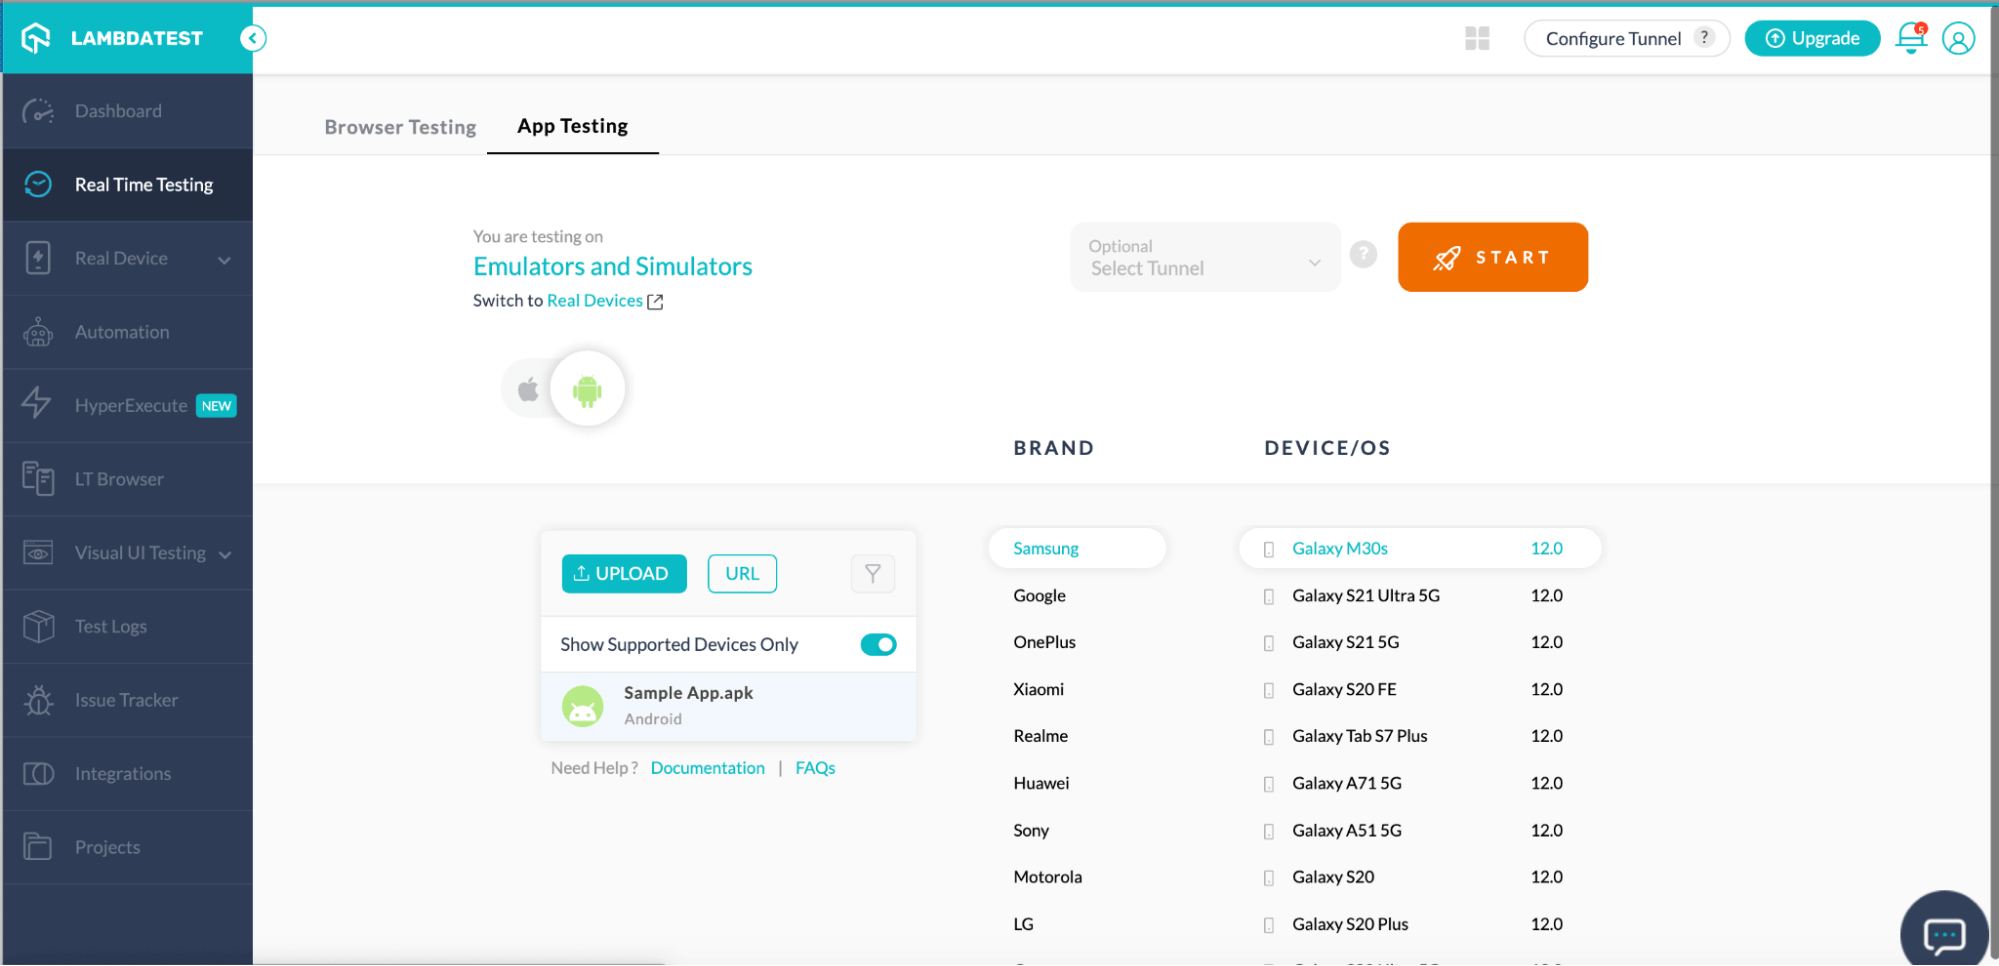Stay on the App Testing tab
Screen dimensions: 1999x966
point(572,126)
